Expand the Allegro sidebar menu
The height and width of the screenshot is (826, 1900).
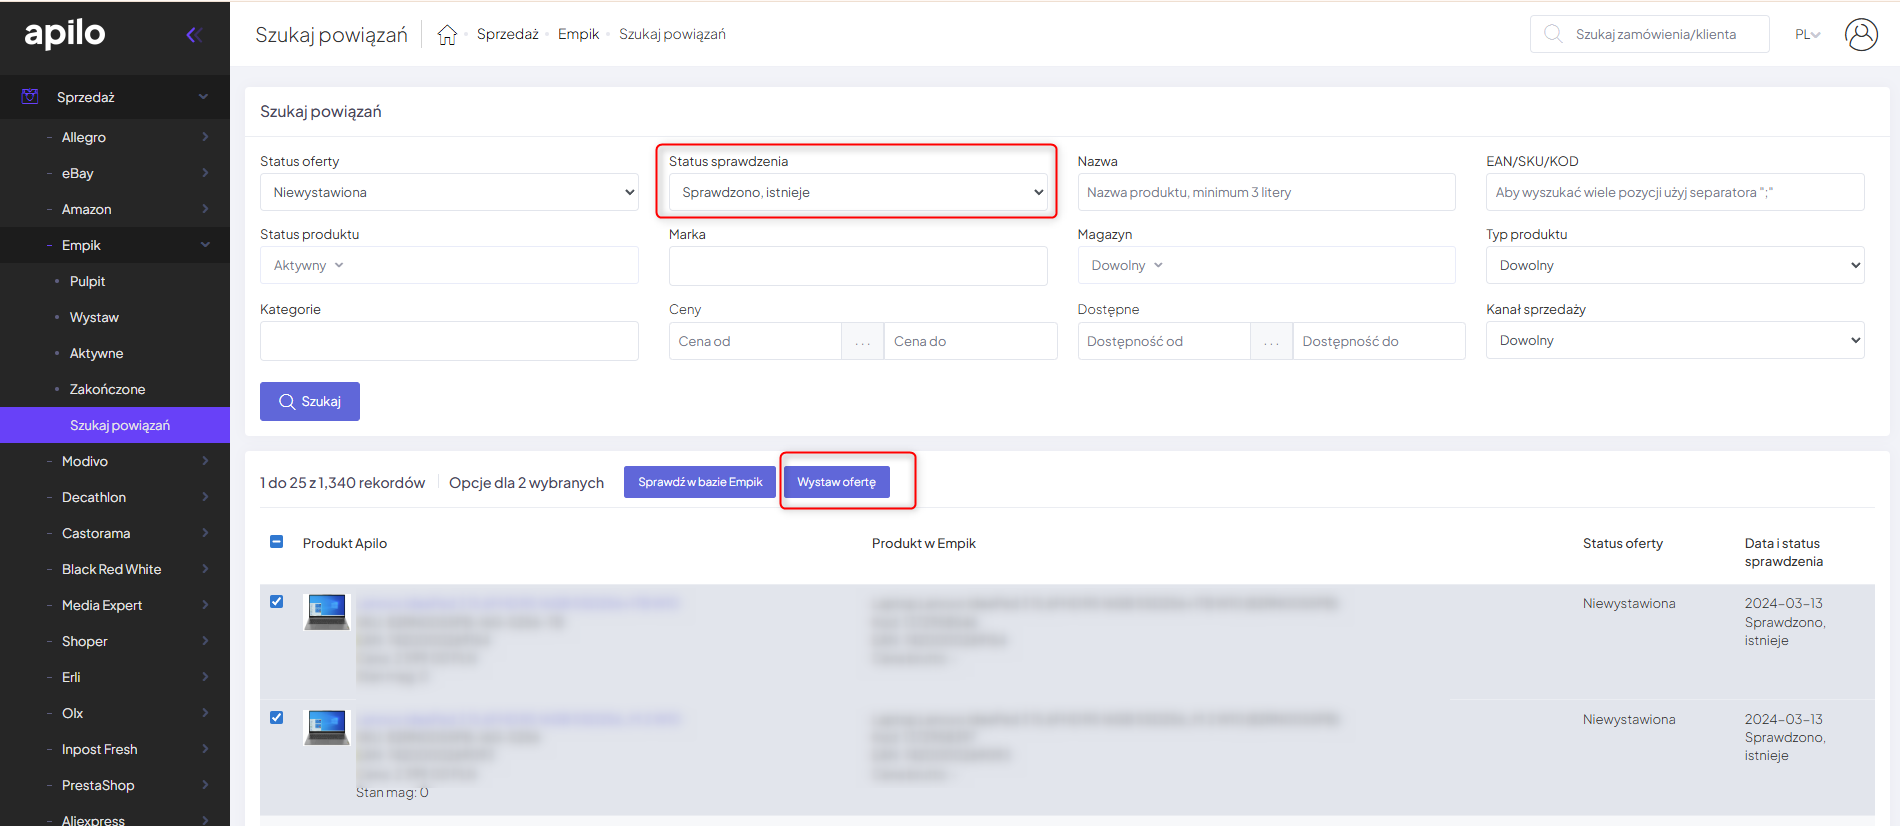[84, 137]
